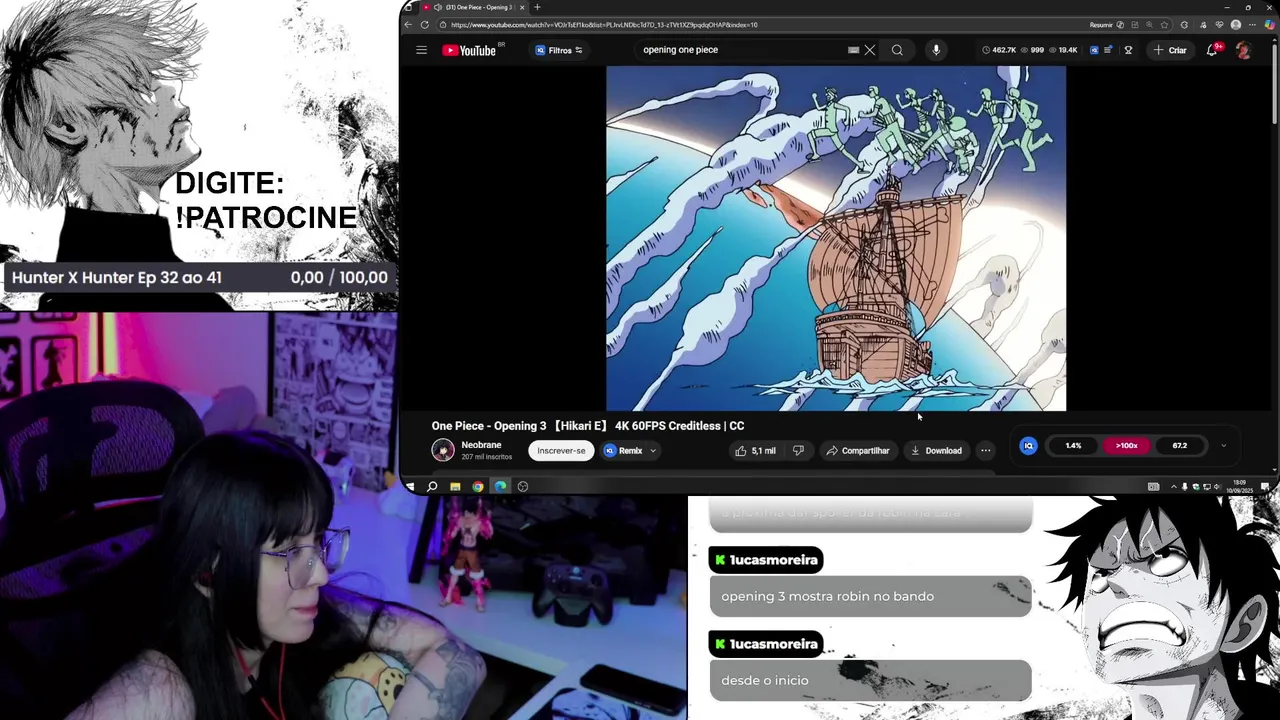Image resolution: width=1280 pixels, height=720 pixels.
Task: Open the taskbar clock and date
Action: coord(1239,486)
